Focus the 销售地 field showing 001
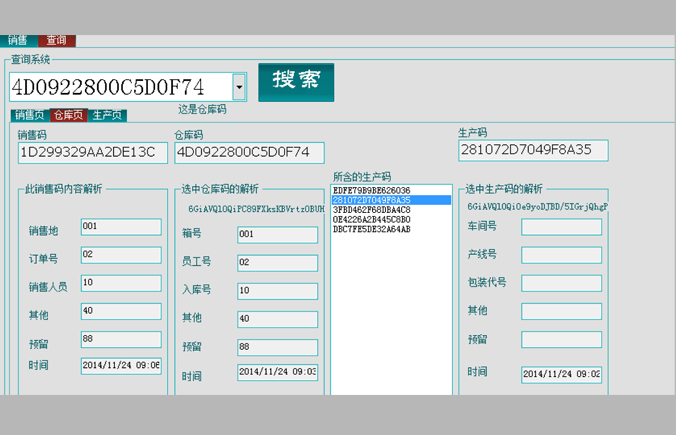 coord(120,227)
